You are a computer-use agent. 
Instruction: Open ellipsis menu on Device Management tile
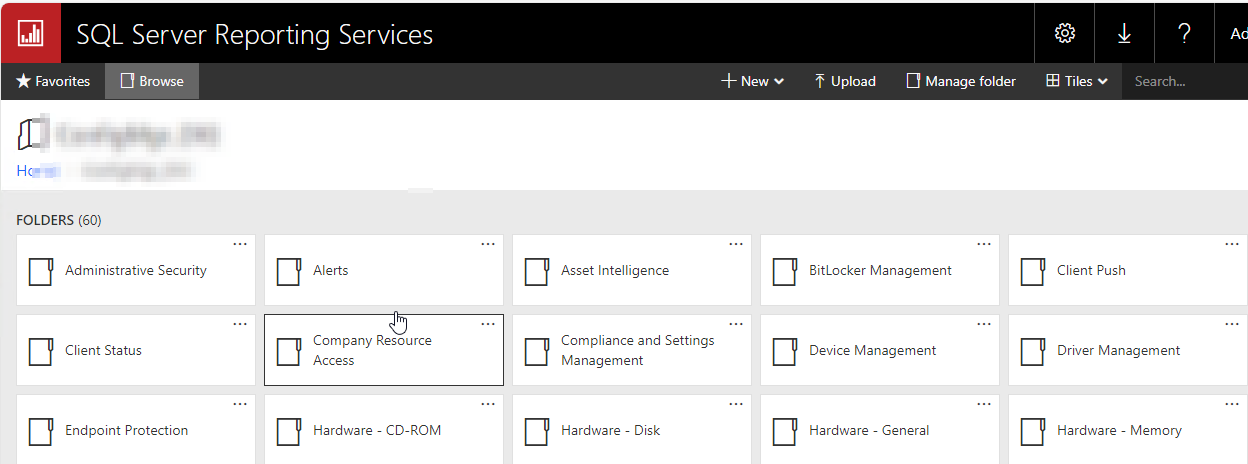(984, 324)
